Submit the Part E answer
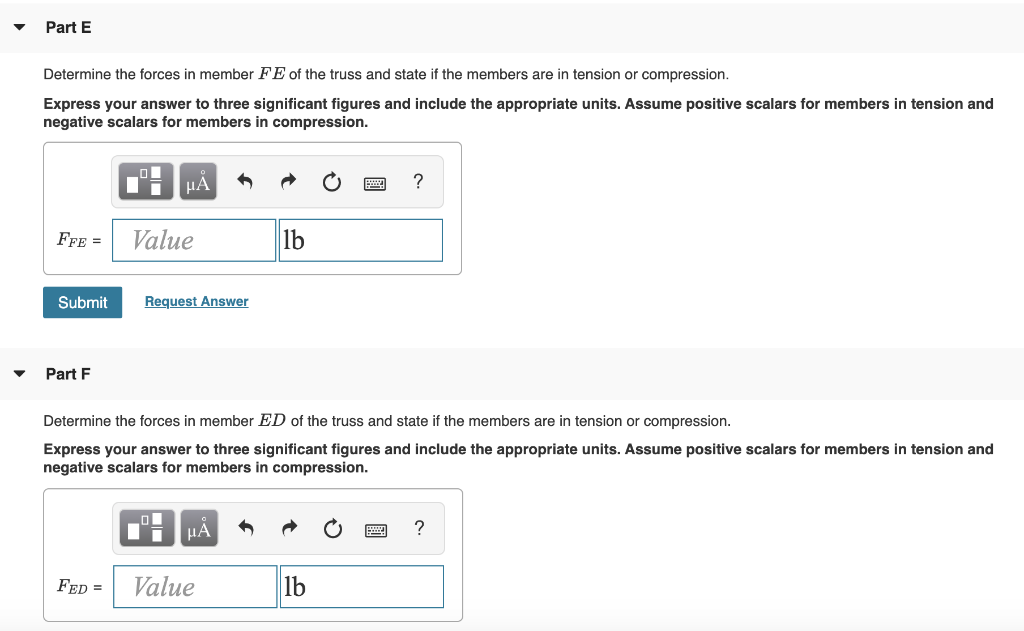The height and width of the screenshot is (631, 1024). click(x=82, y=302)
